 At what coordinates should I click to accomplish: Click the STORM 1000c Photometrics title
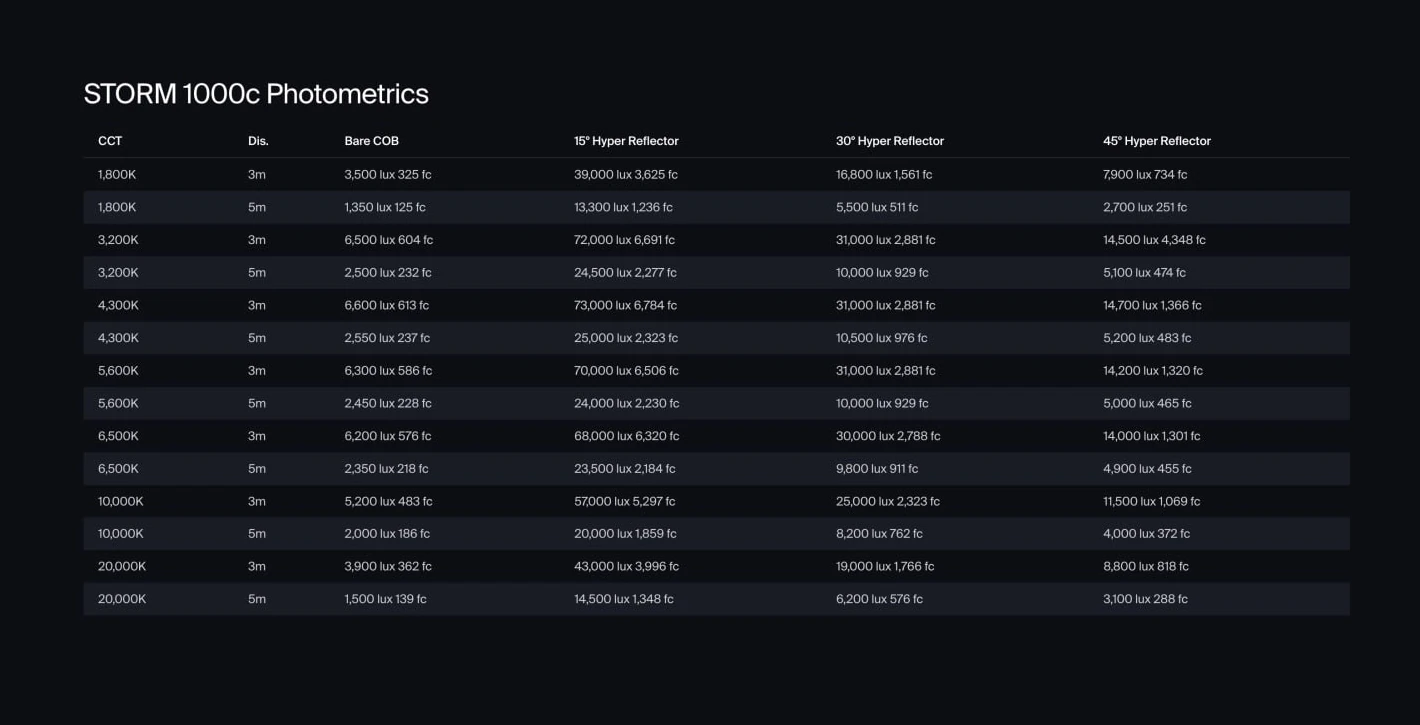pyautogui.click(x=256, y=94)
